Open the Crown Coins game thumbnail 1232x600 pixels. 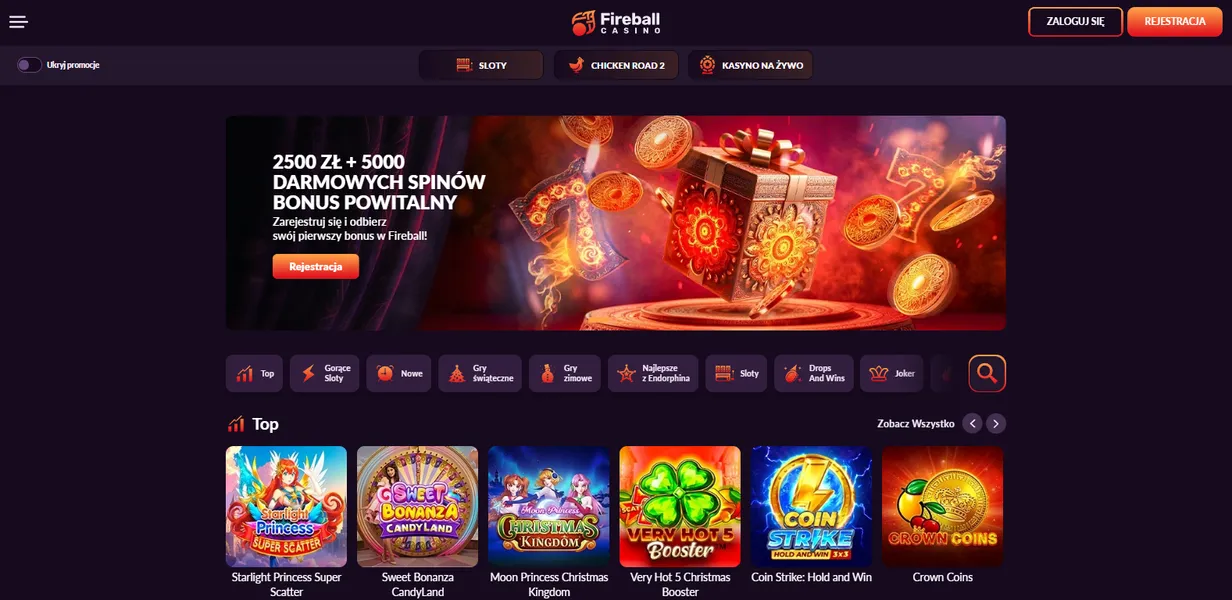942,507
